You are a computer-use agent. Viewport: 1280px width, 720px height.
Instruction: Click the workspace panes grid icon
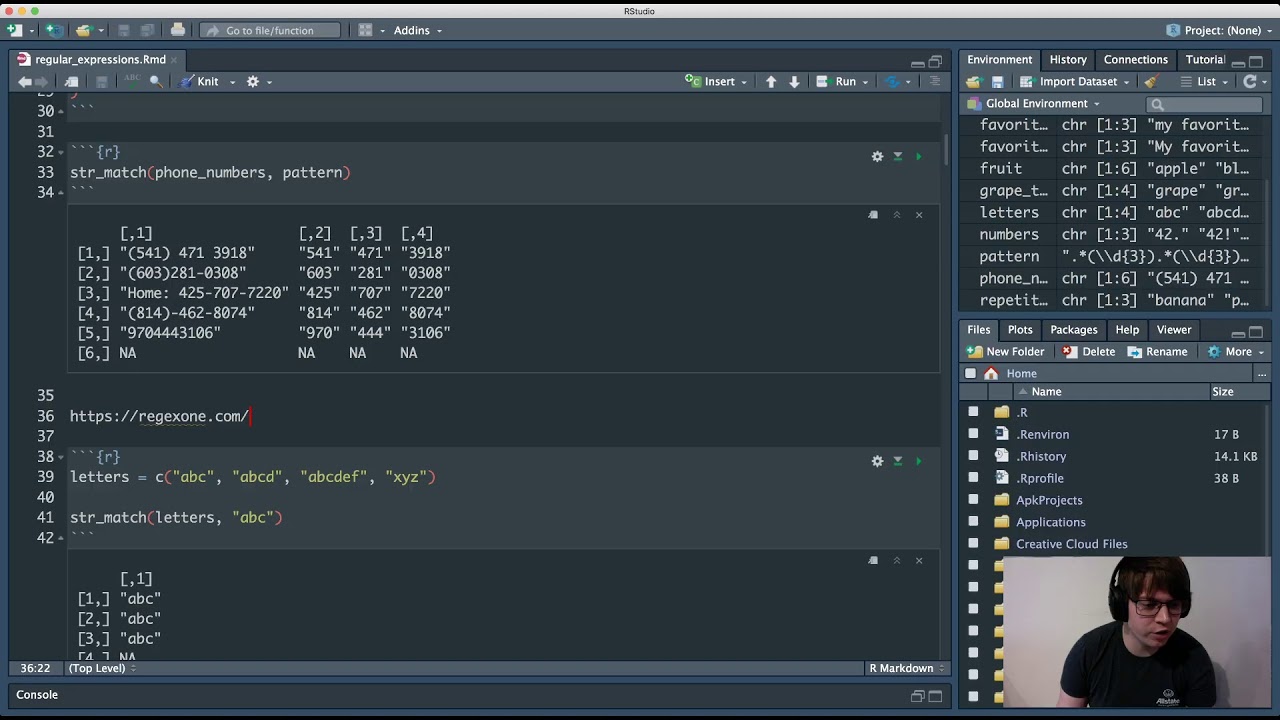[x=366, y=30]
